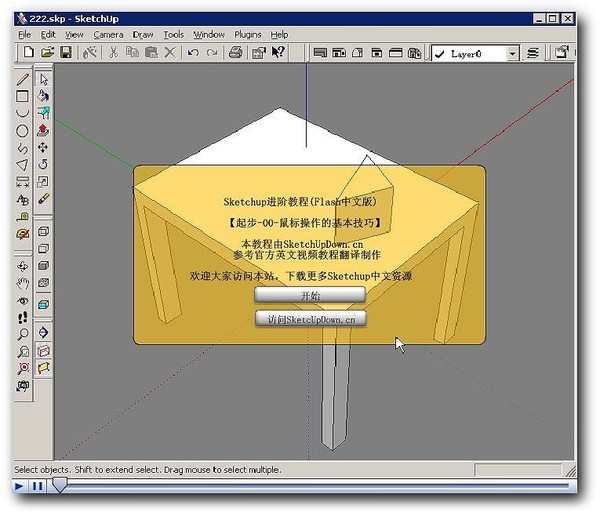Select the Protractor tool

click(x=23, y=234)
